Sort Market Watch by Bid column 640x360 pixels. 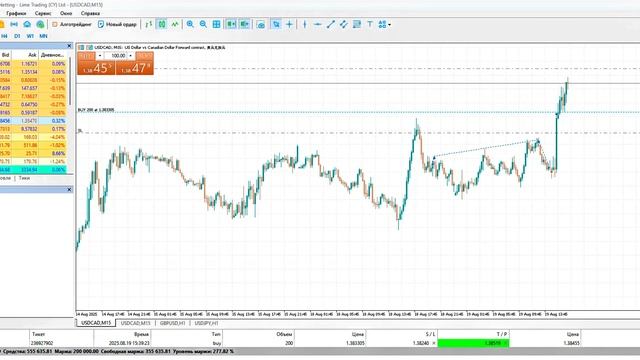click(5, 55)
